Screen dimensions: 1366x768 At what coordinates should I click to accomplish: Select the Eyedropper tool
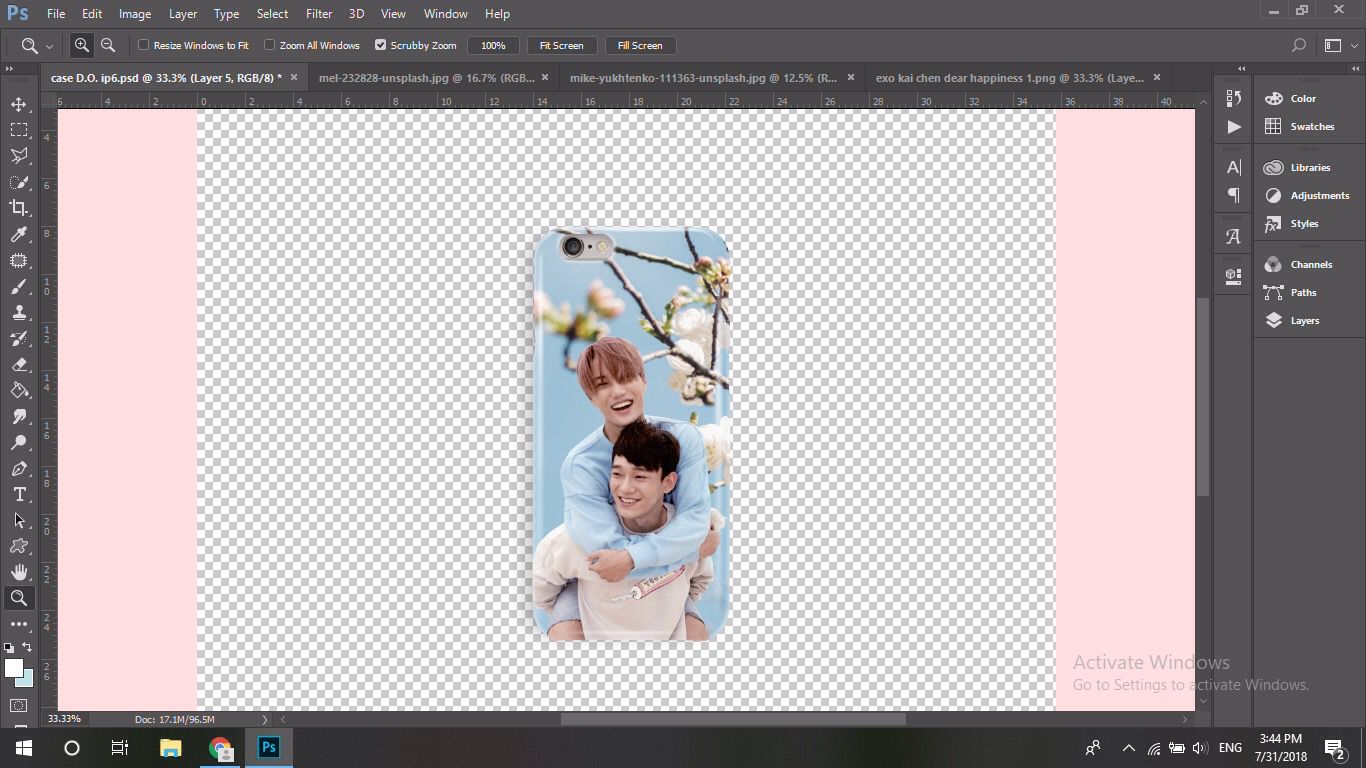point(19,234)
